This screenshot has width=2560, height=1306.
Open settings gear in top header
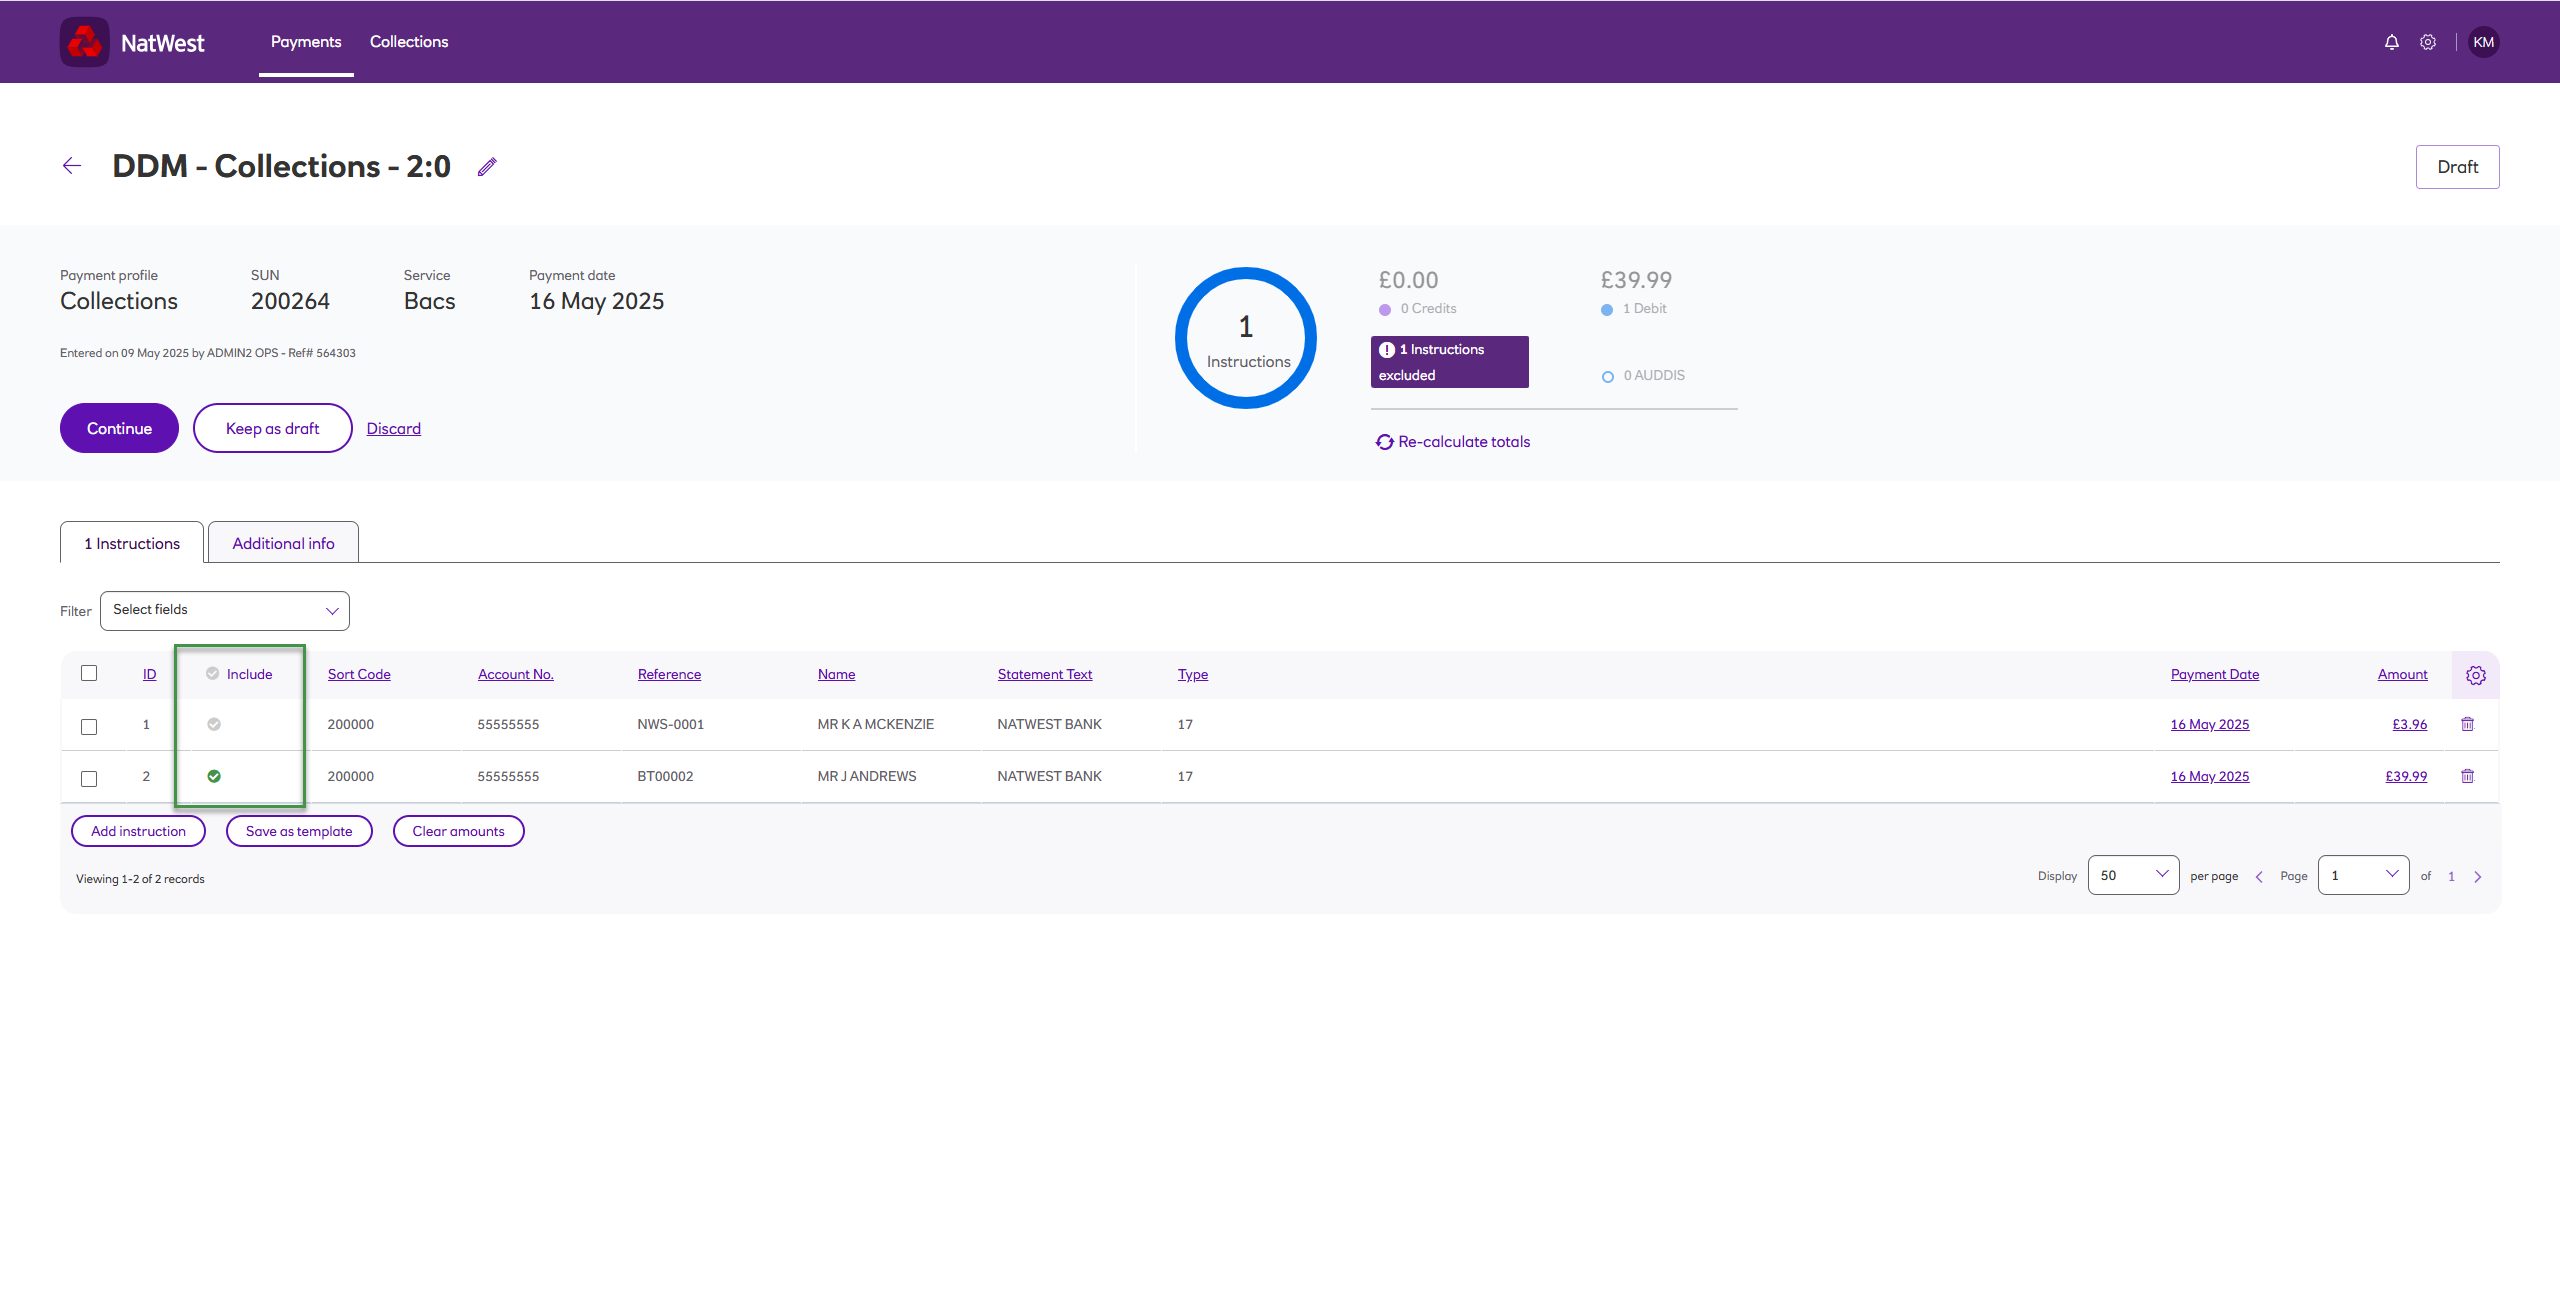tap(2428, 42)
